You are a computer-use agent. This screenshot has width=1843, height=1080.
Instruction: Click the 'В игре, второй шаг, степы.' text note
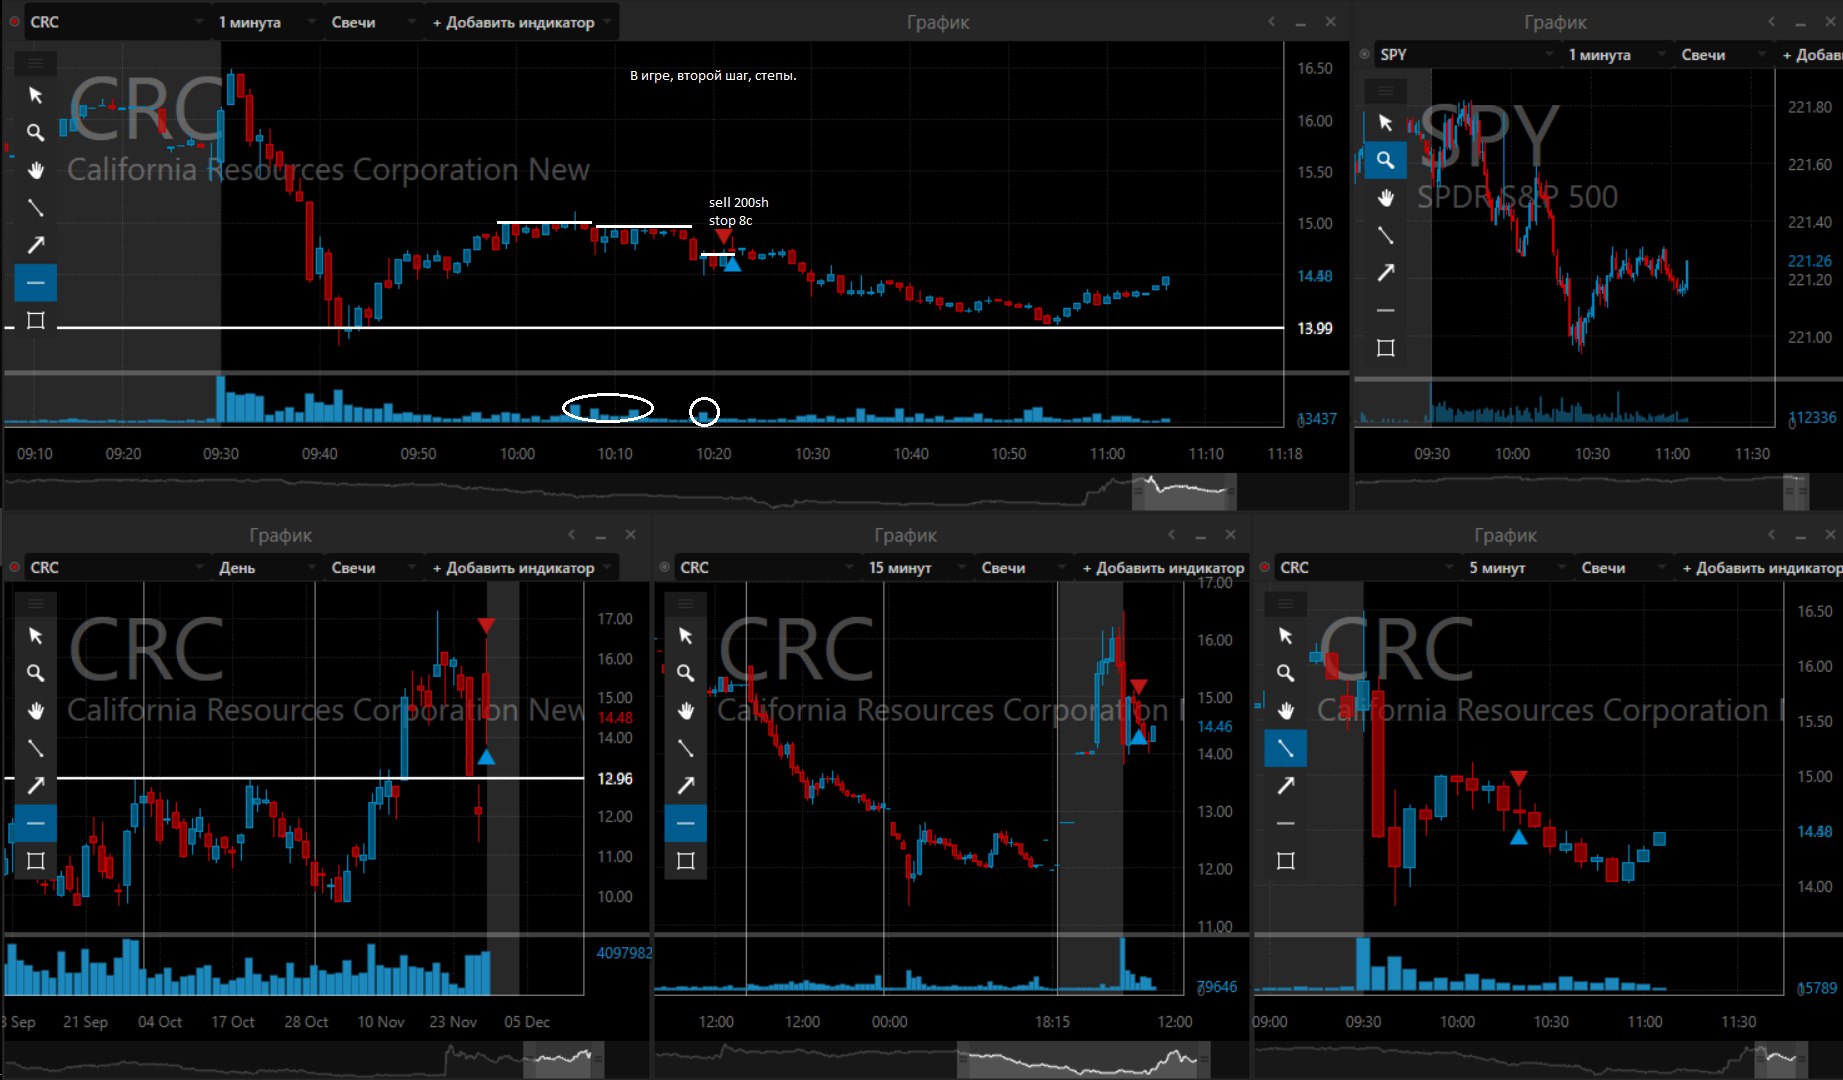point(713,75)
